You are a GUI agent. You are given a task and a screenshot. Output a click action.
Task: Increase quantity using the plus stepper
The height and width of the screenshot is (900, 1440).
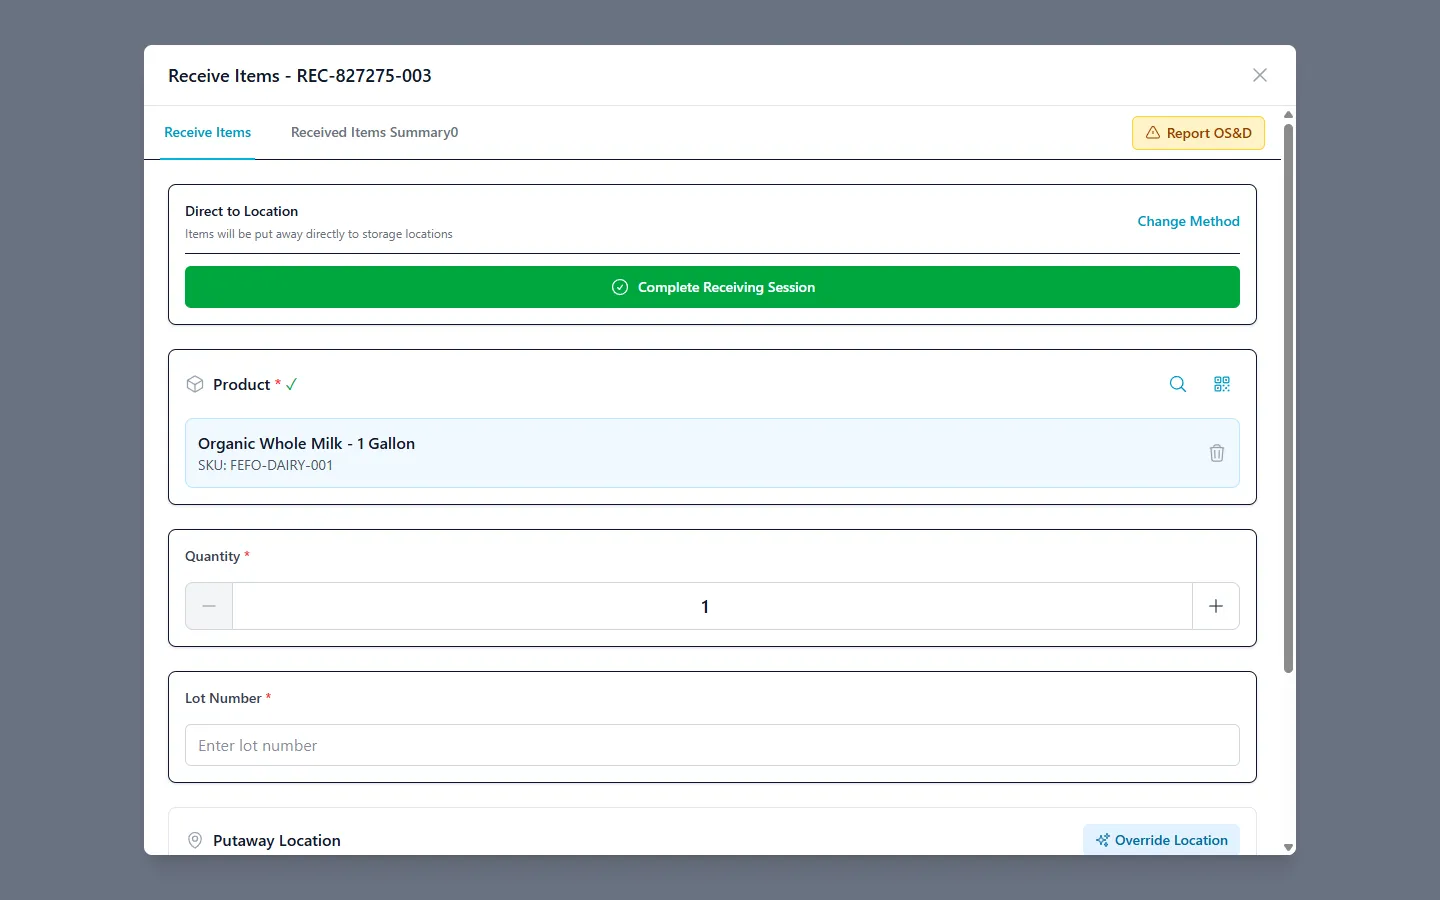1216,606
